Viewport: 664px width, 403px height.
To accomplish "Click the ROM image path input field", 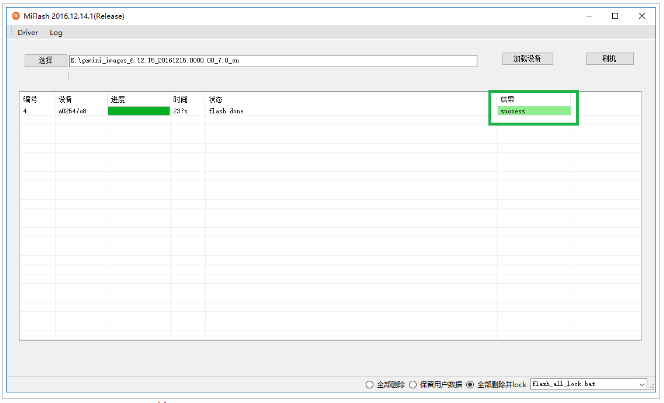I will tap(273, 61).
